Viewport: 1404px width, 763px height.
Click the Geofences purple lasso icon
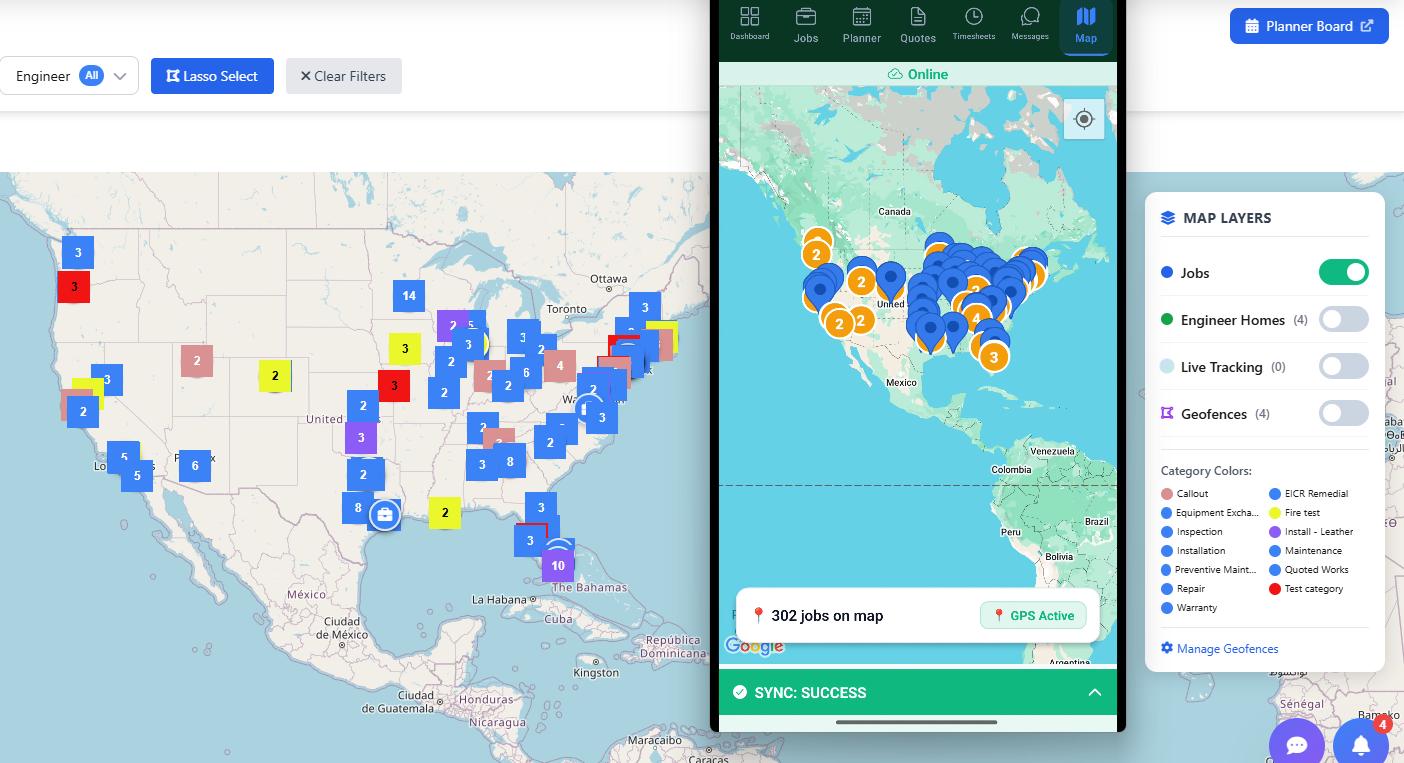pos(1167,413)
